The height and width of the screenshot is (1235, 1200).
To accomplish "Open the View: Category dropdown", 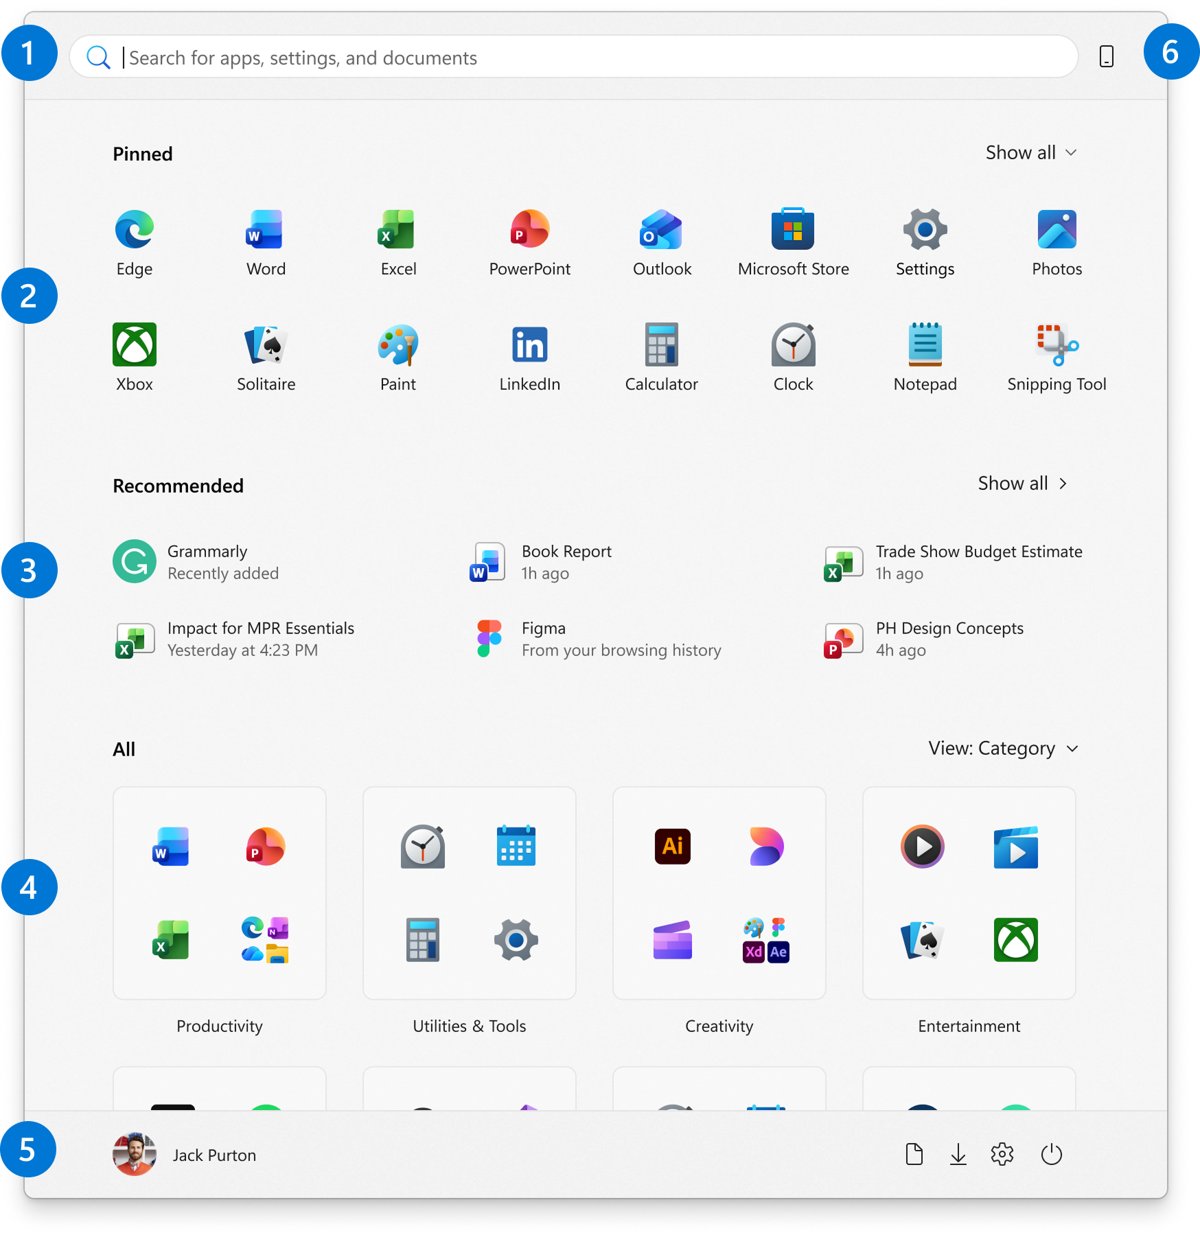I will click(x=1004, y=748).
